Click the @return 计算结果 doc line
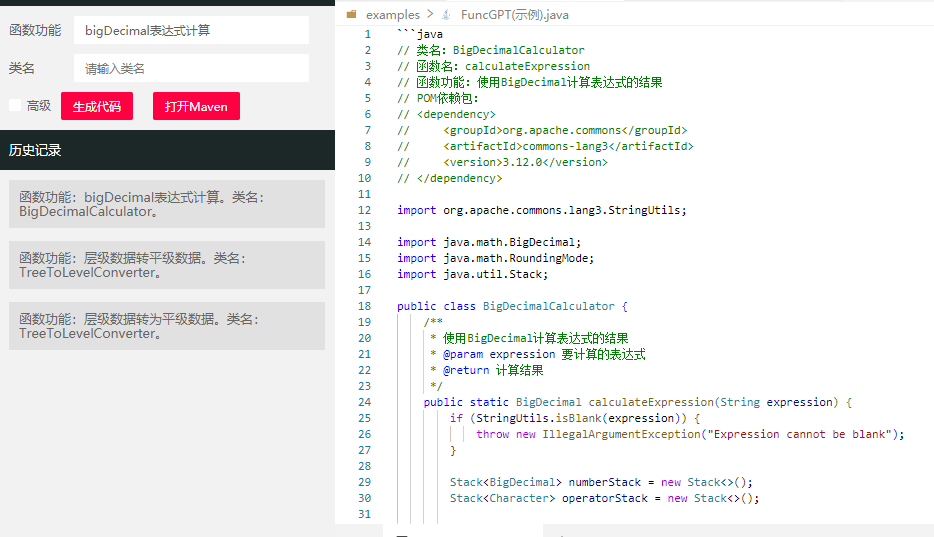934x537 pixels. pyautogui.click(x=487, y=370)
